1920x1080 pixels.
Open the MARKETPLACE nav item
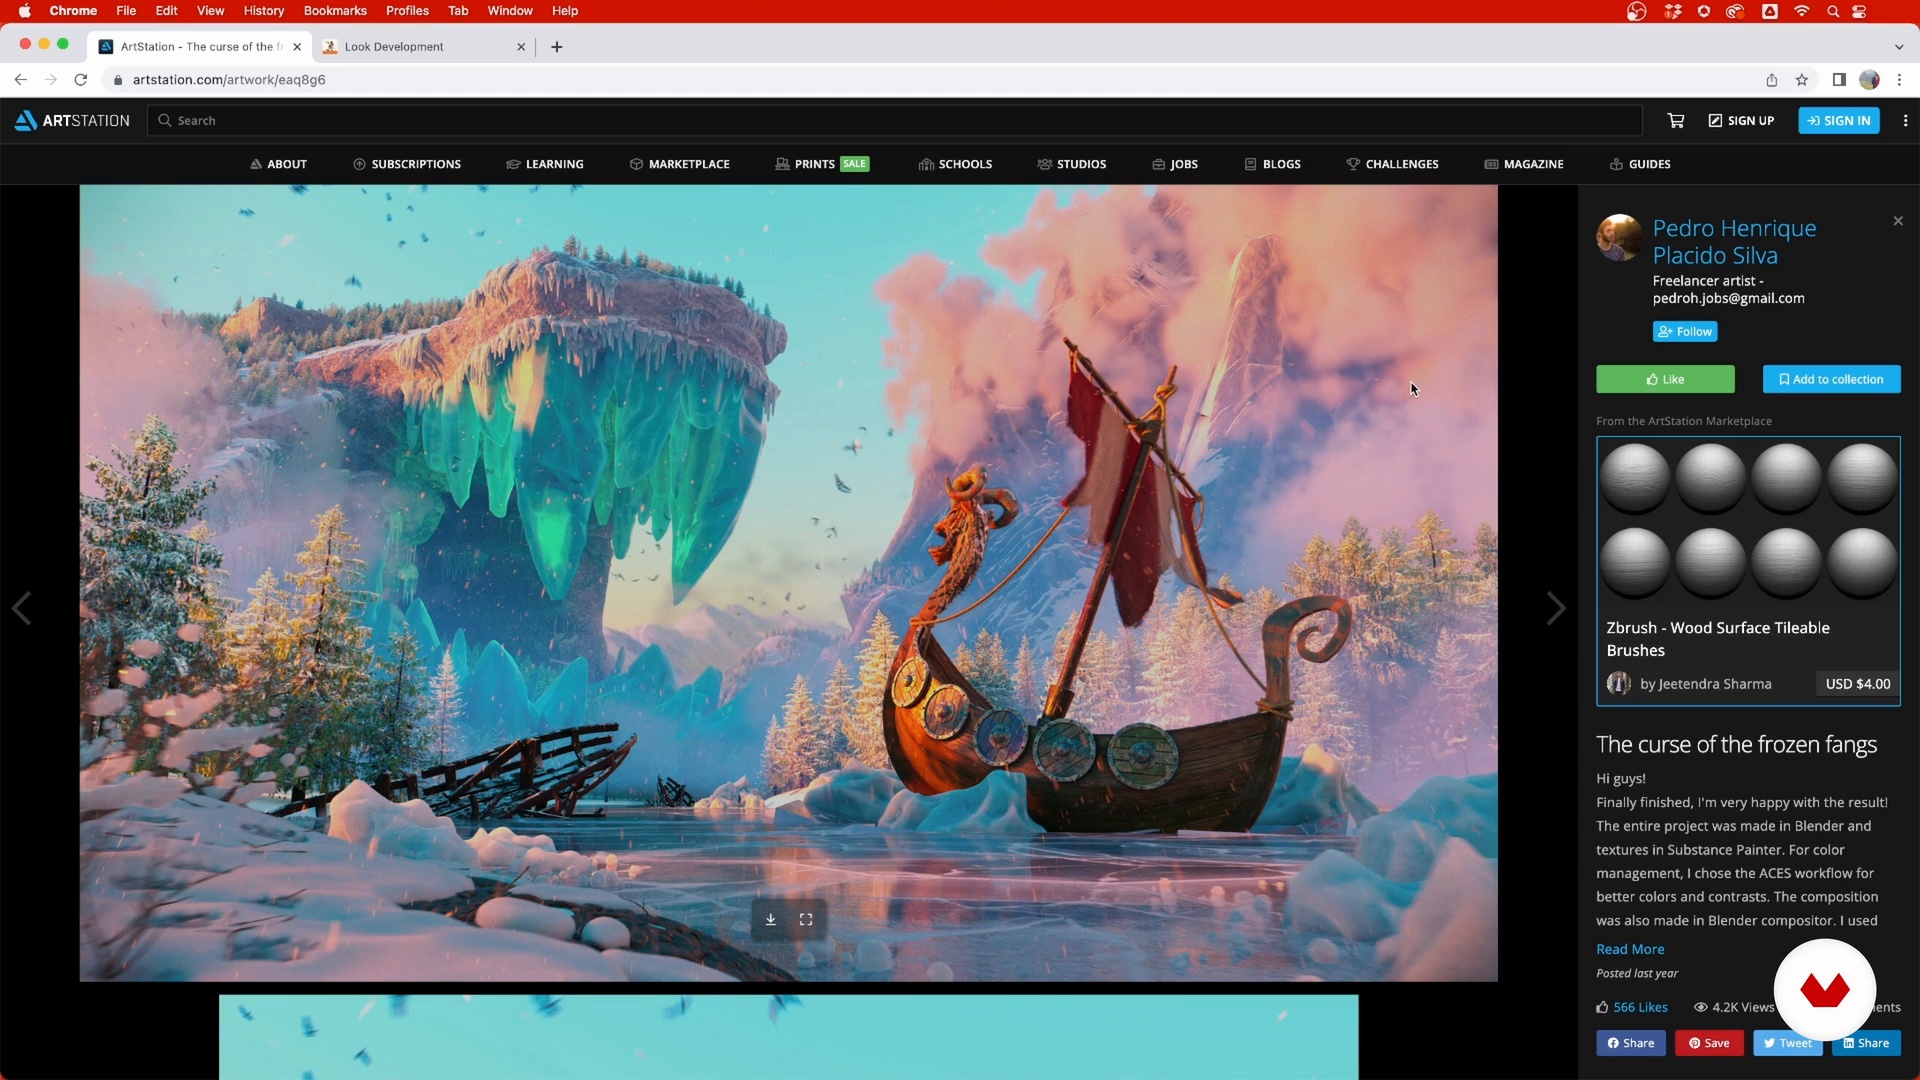680,164
